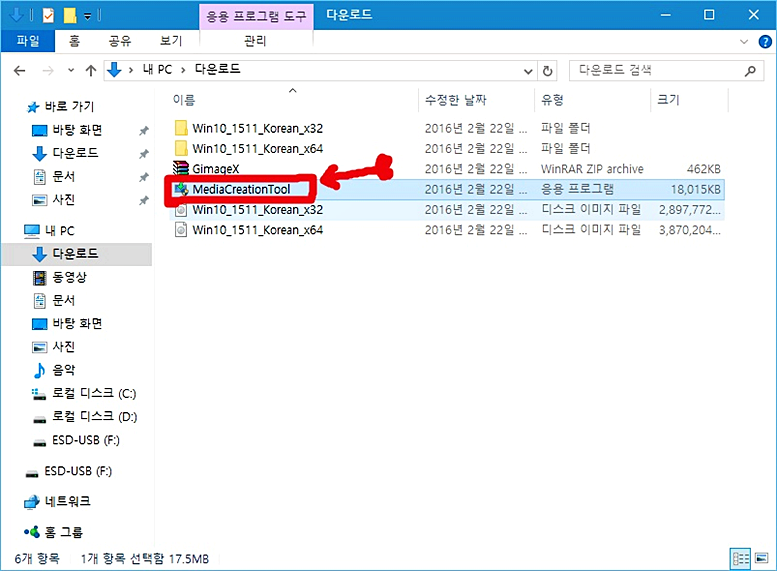
Task: Open ESD-USB (F:) under 내 PC
Action: [85, 440]
